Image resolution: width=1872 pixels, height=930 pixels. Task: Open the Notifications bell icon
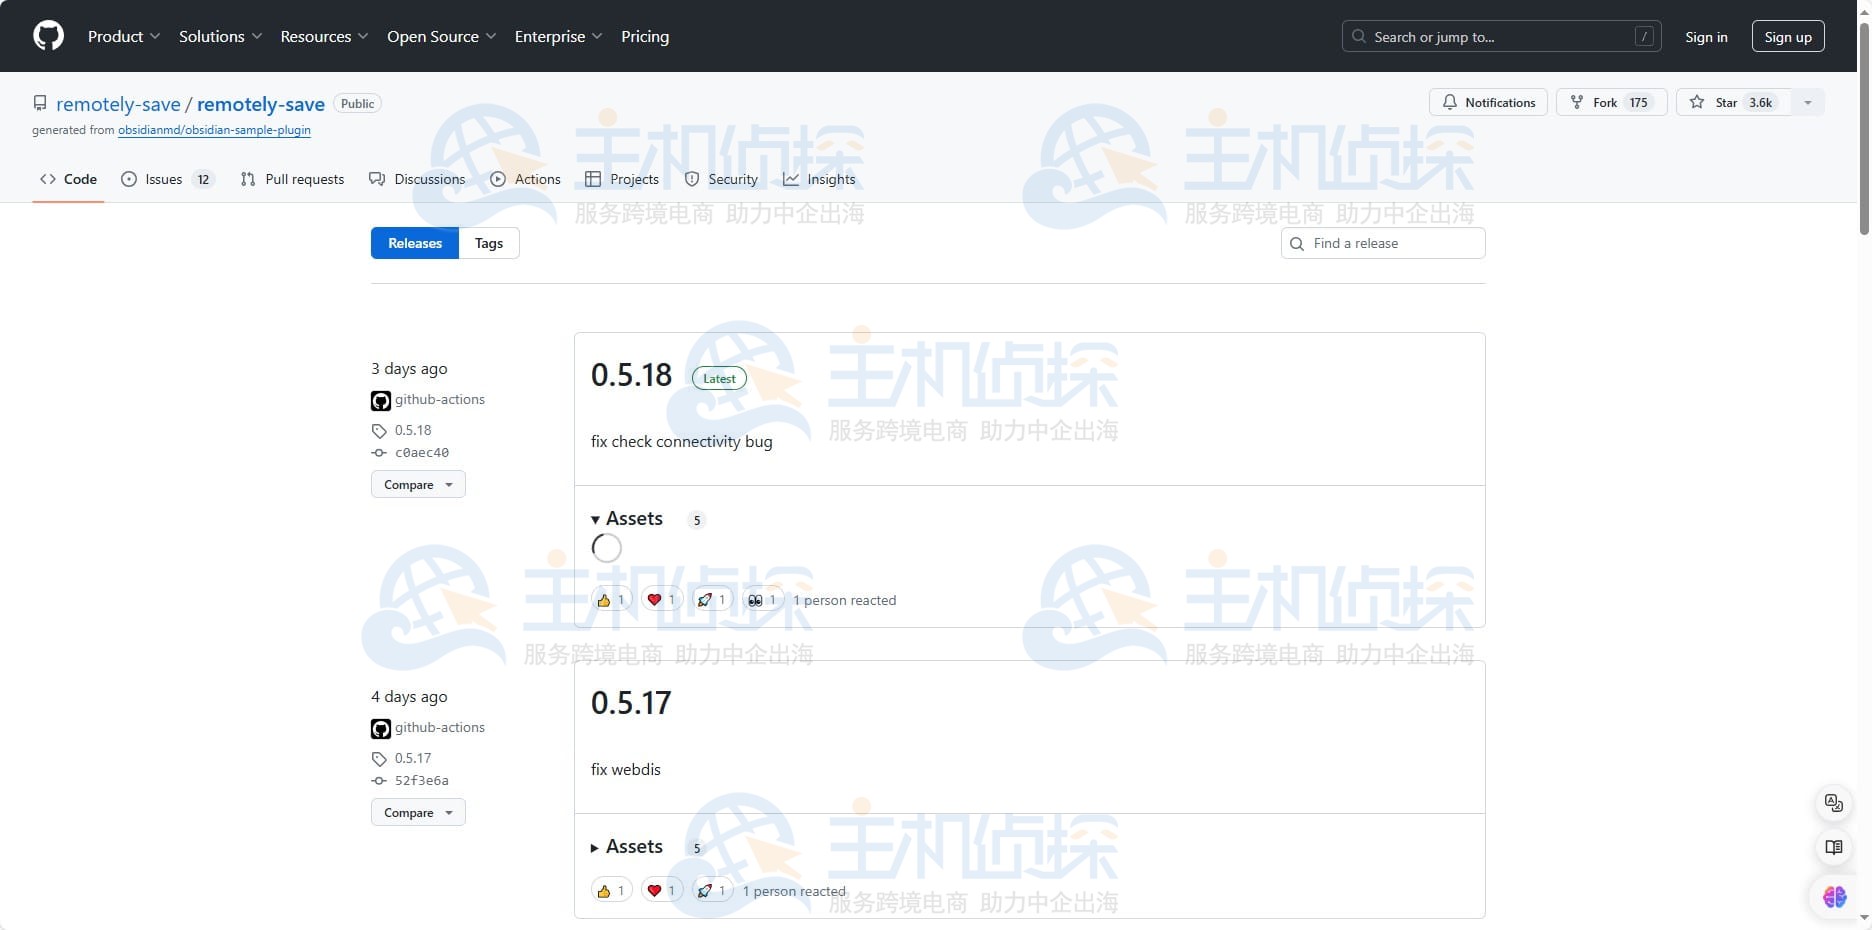pyautogui.click(x=1451, y=102)
